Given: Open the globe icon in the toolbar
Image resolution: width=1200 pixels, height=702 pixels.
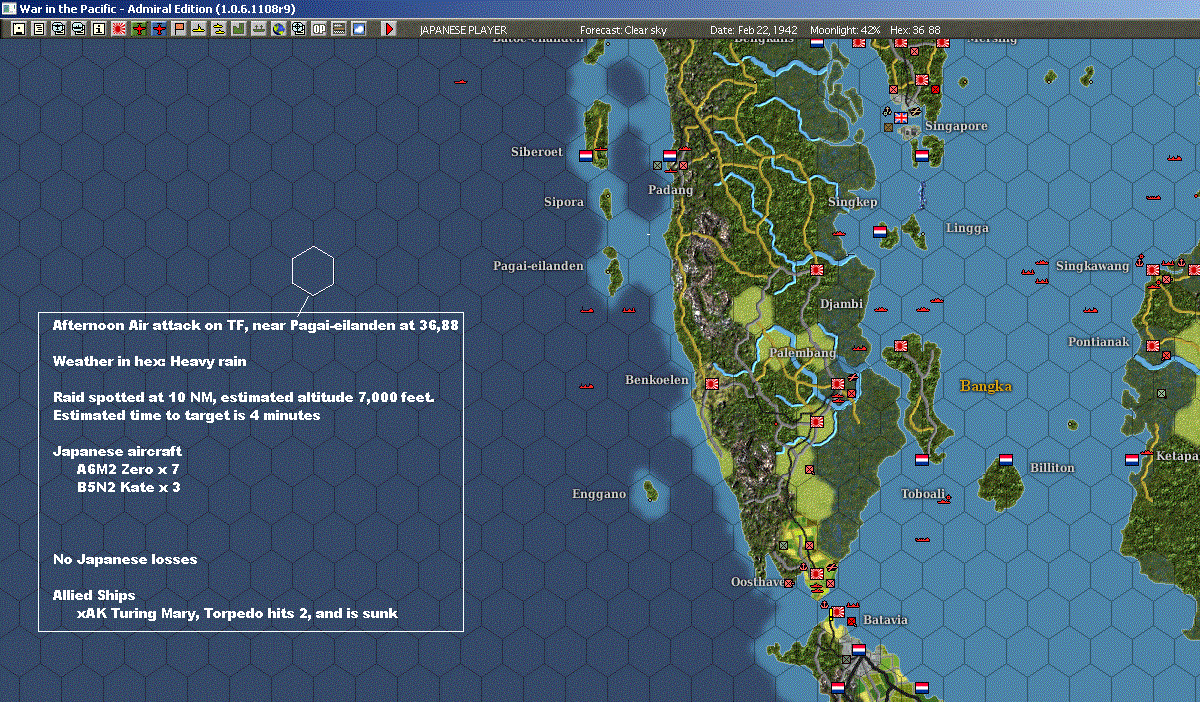Looking at the screenshot, I should [x=278, y=29].
